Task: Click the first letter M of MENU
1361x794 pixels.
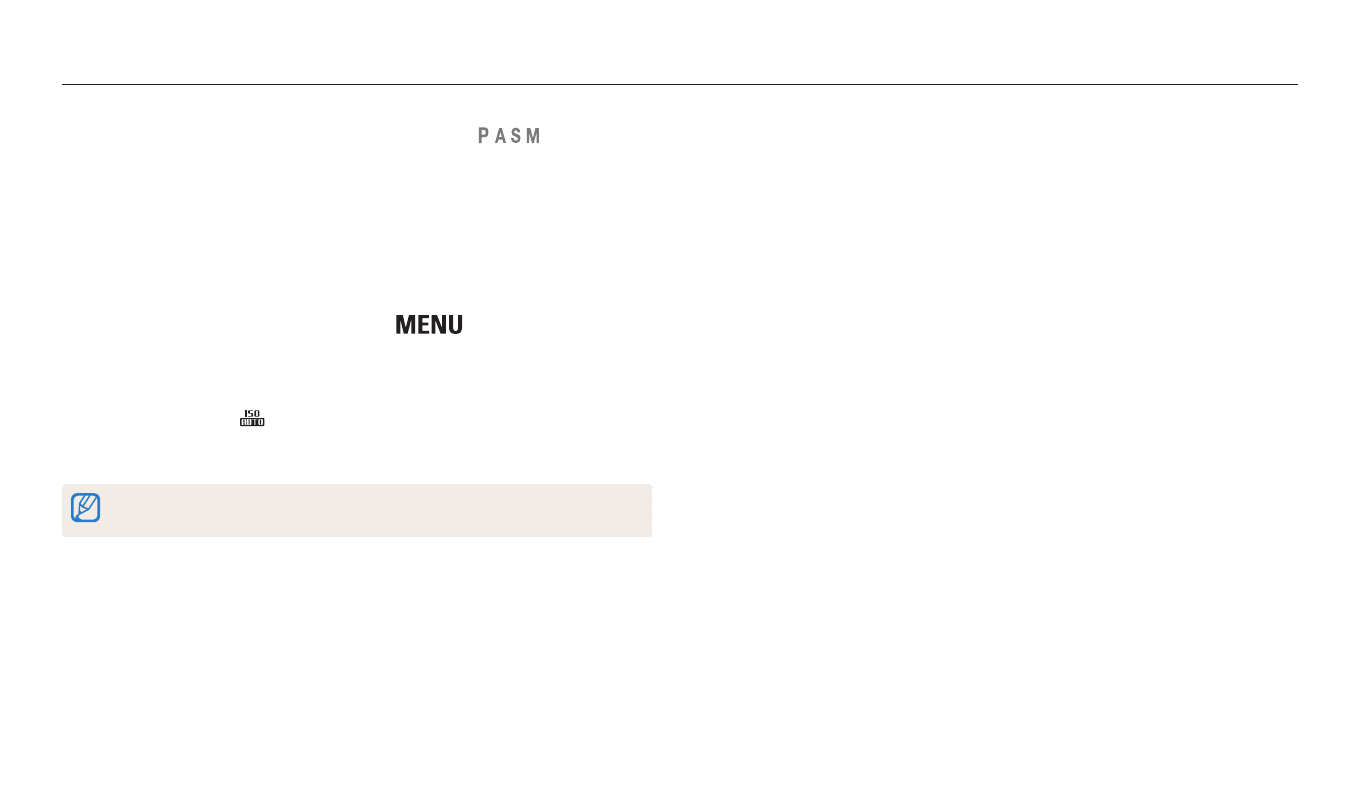Action: (405, 325)
